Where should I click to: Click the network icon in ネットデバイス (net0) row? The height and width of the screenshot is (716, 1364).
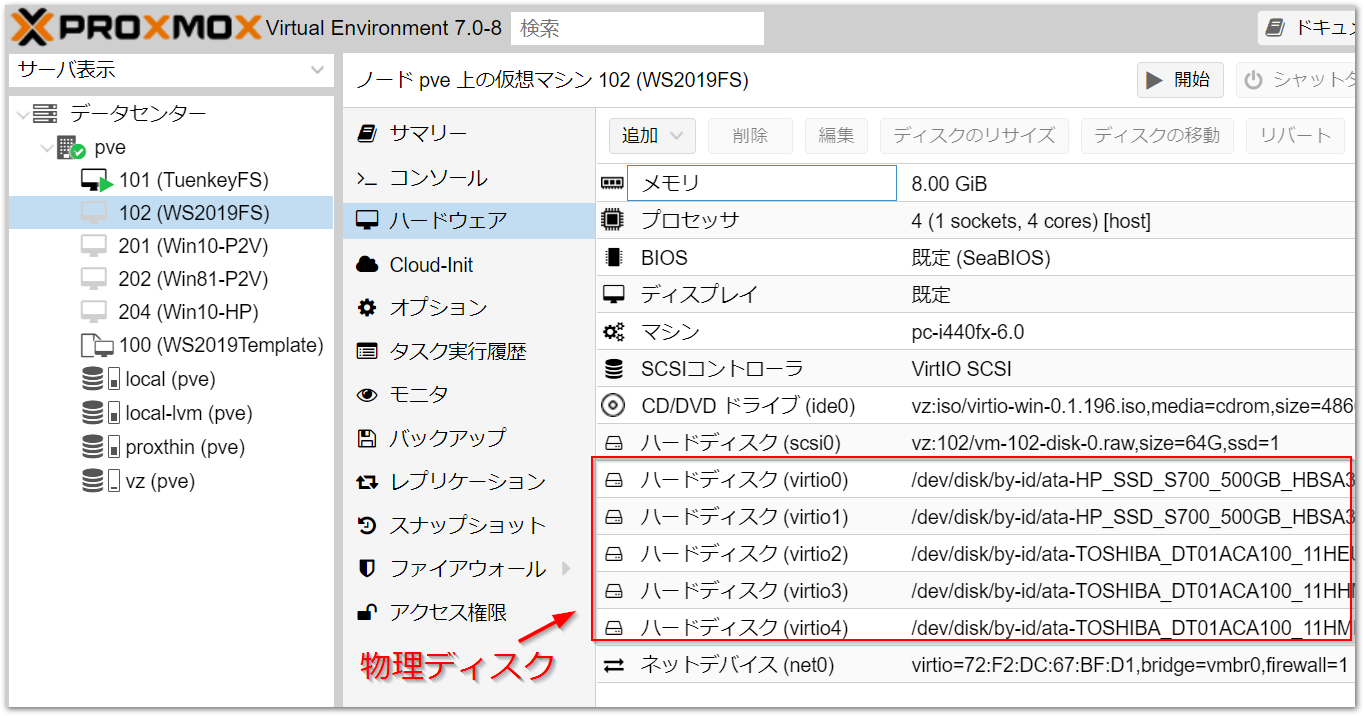coord(614,665)
